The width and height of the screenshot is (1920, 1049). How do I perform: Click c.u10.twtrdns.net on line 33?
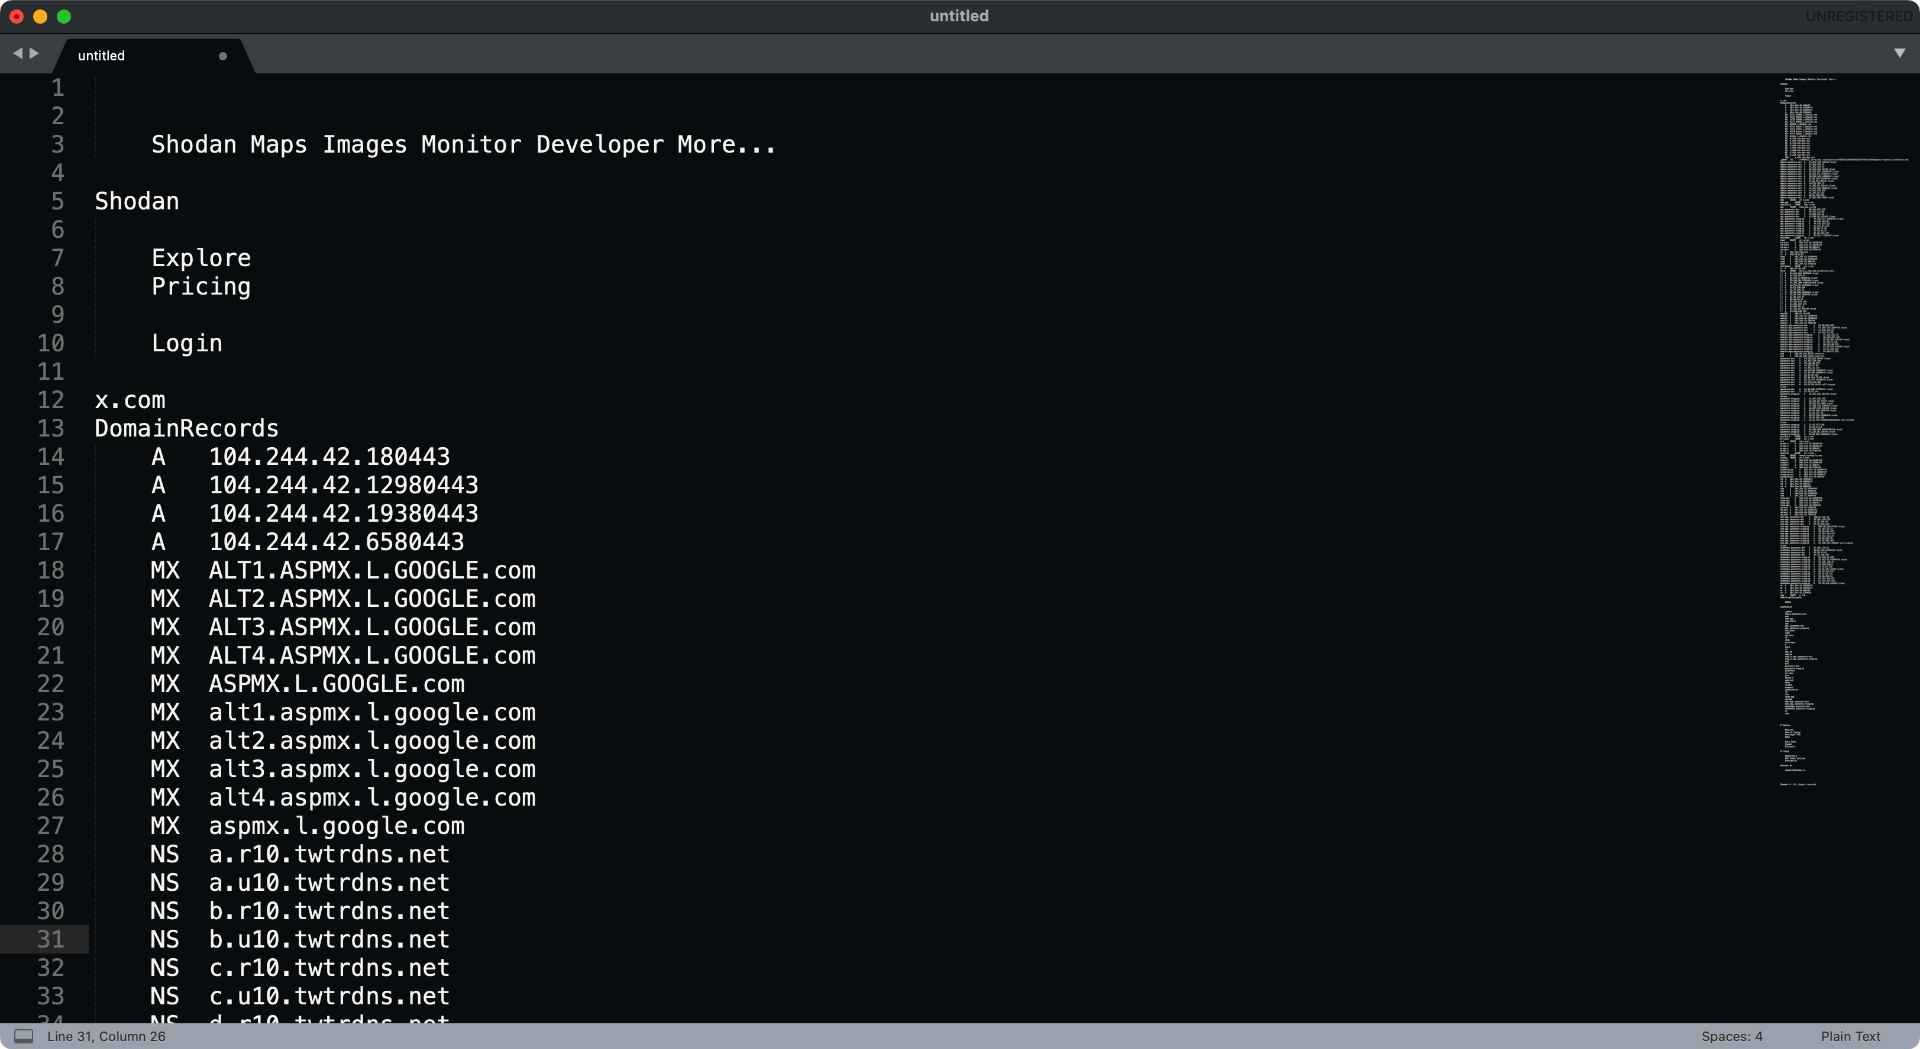pyautogui.click(x=330, y=997)
